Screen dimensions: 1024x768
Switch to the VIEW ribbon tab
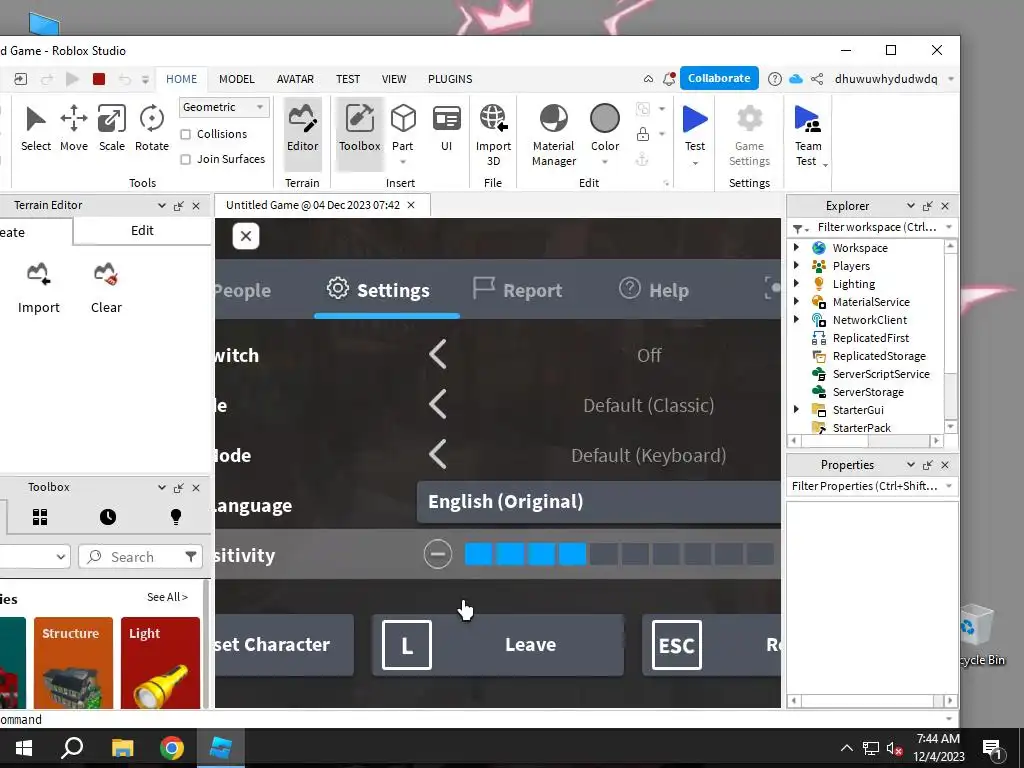(394, 79)
